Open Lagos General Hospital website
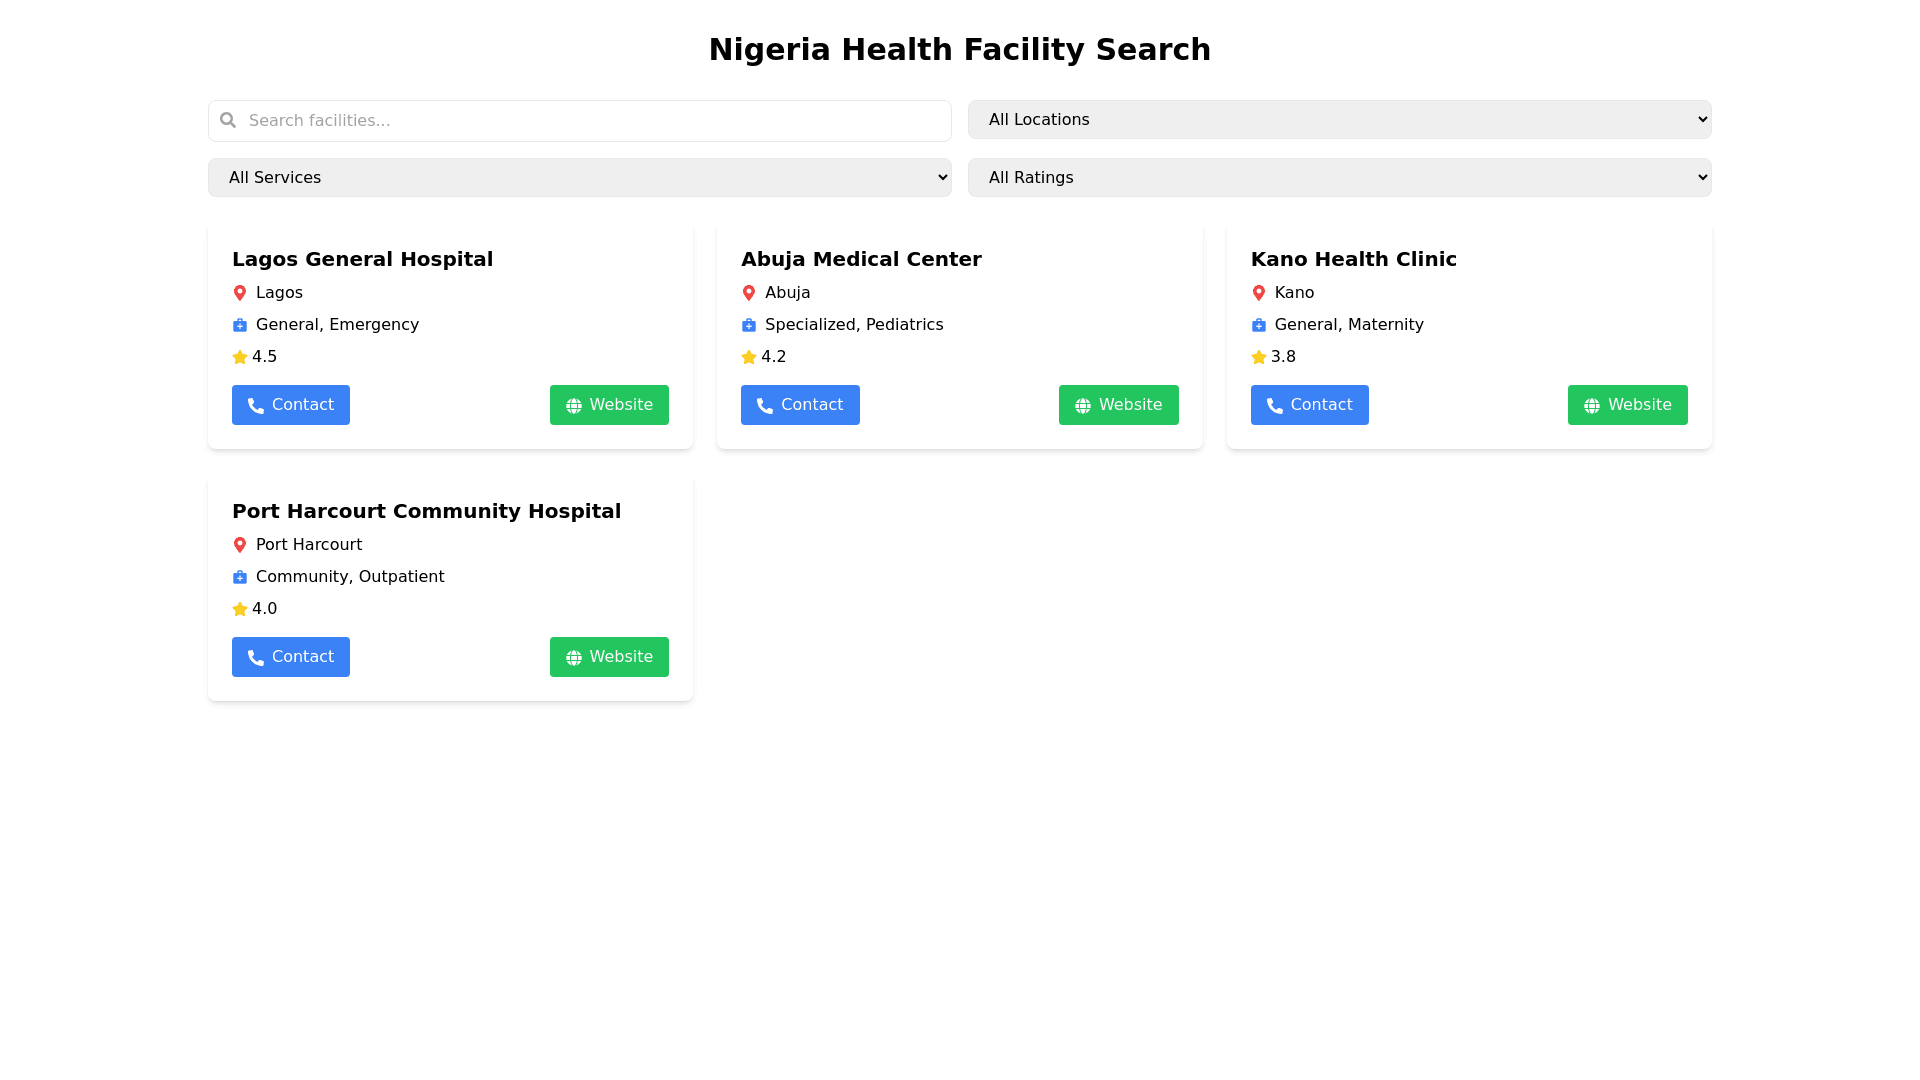Screen dimensions: 1920x1080 609,405
